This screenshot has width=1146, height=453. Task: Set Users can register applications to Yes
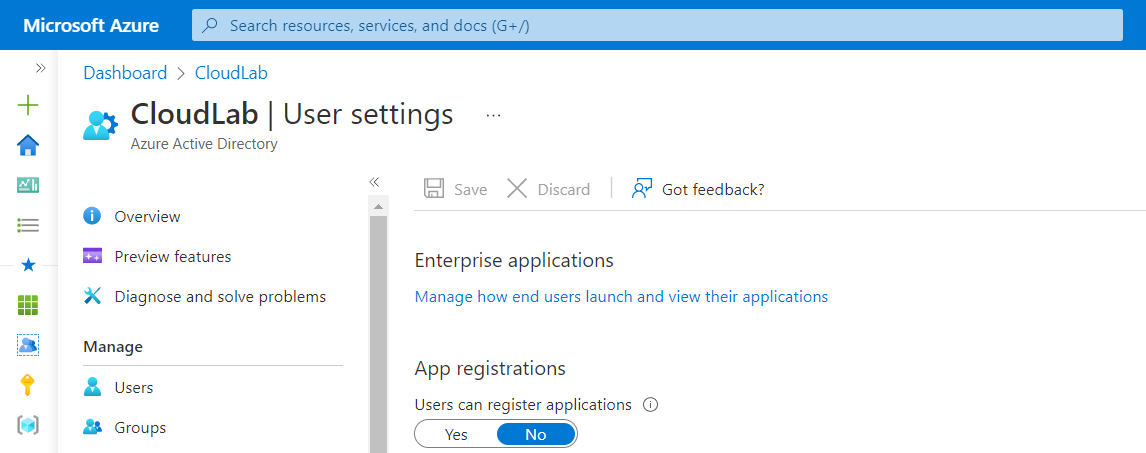(x=456, y=434)
